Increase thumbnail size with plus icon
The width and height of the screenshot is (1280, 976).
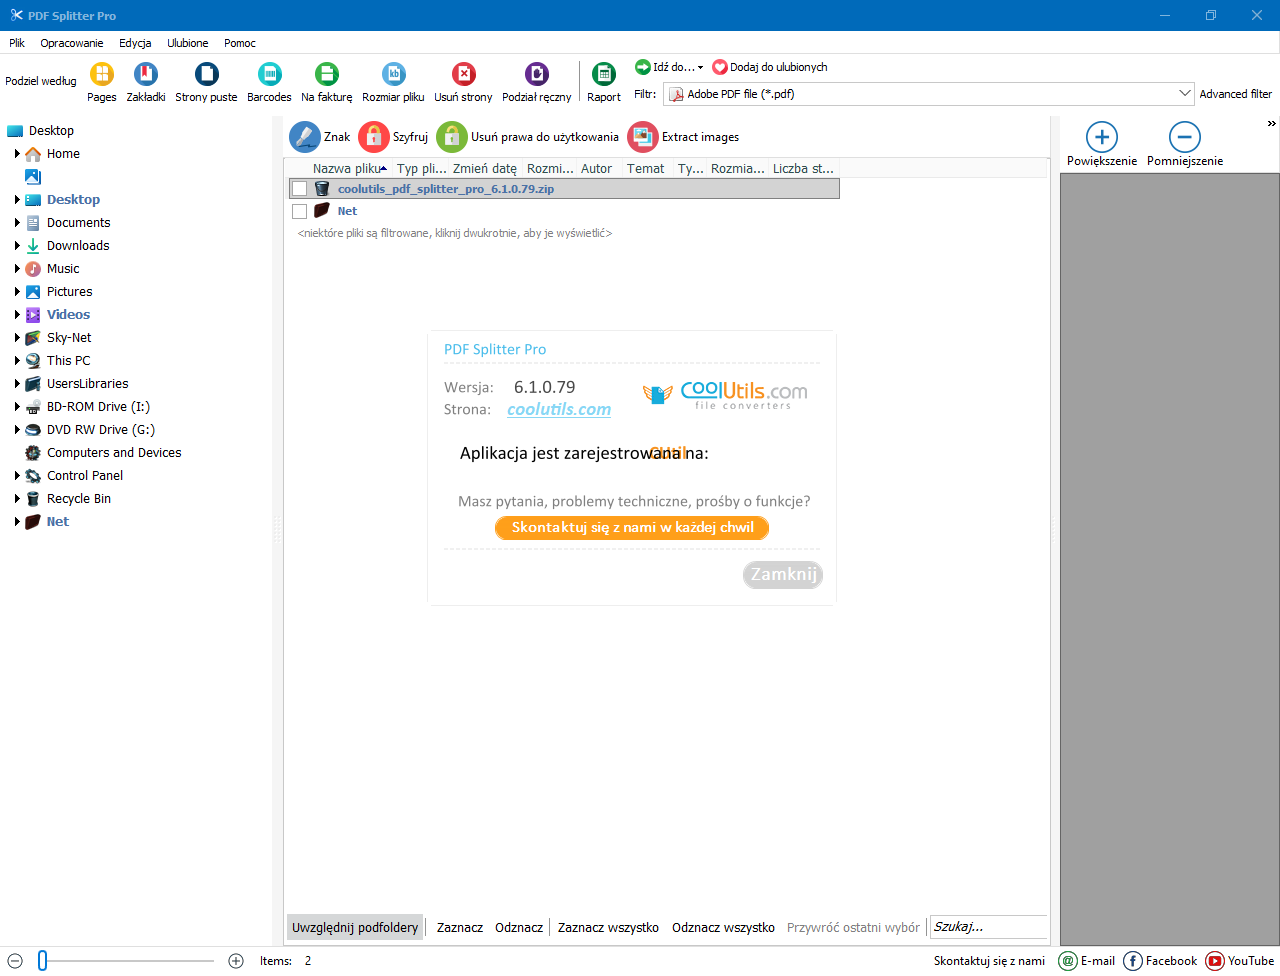tap(236, 961)
